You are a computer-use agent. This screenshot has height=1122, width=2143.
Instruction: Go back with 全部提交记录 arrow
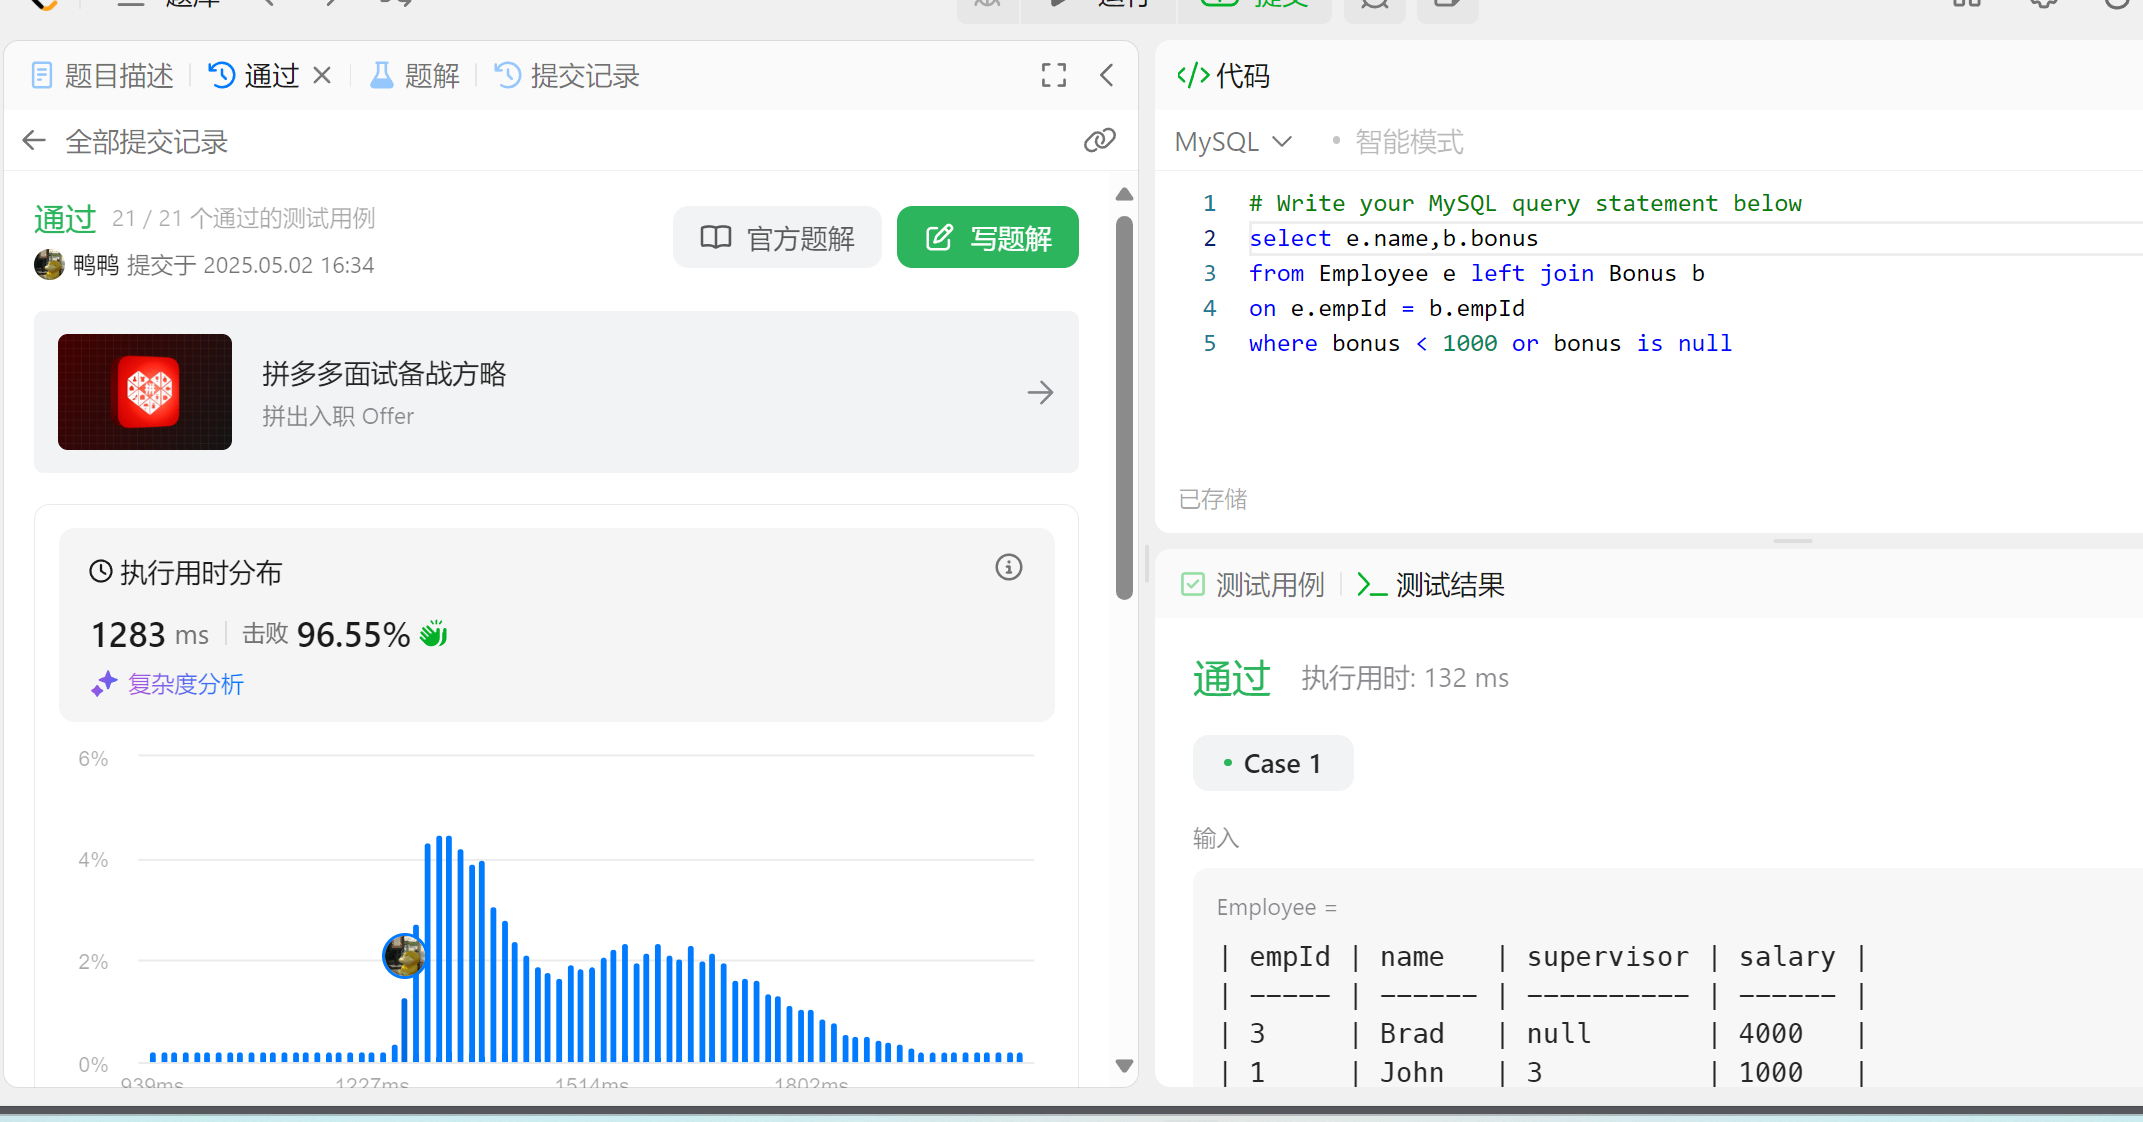pyautogui.click(x=34, y=141)
